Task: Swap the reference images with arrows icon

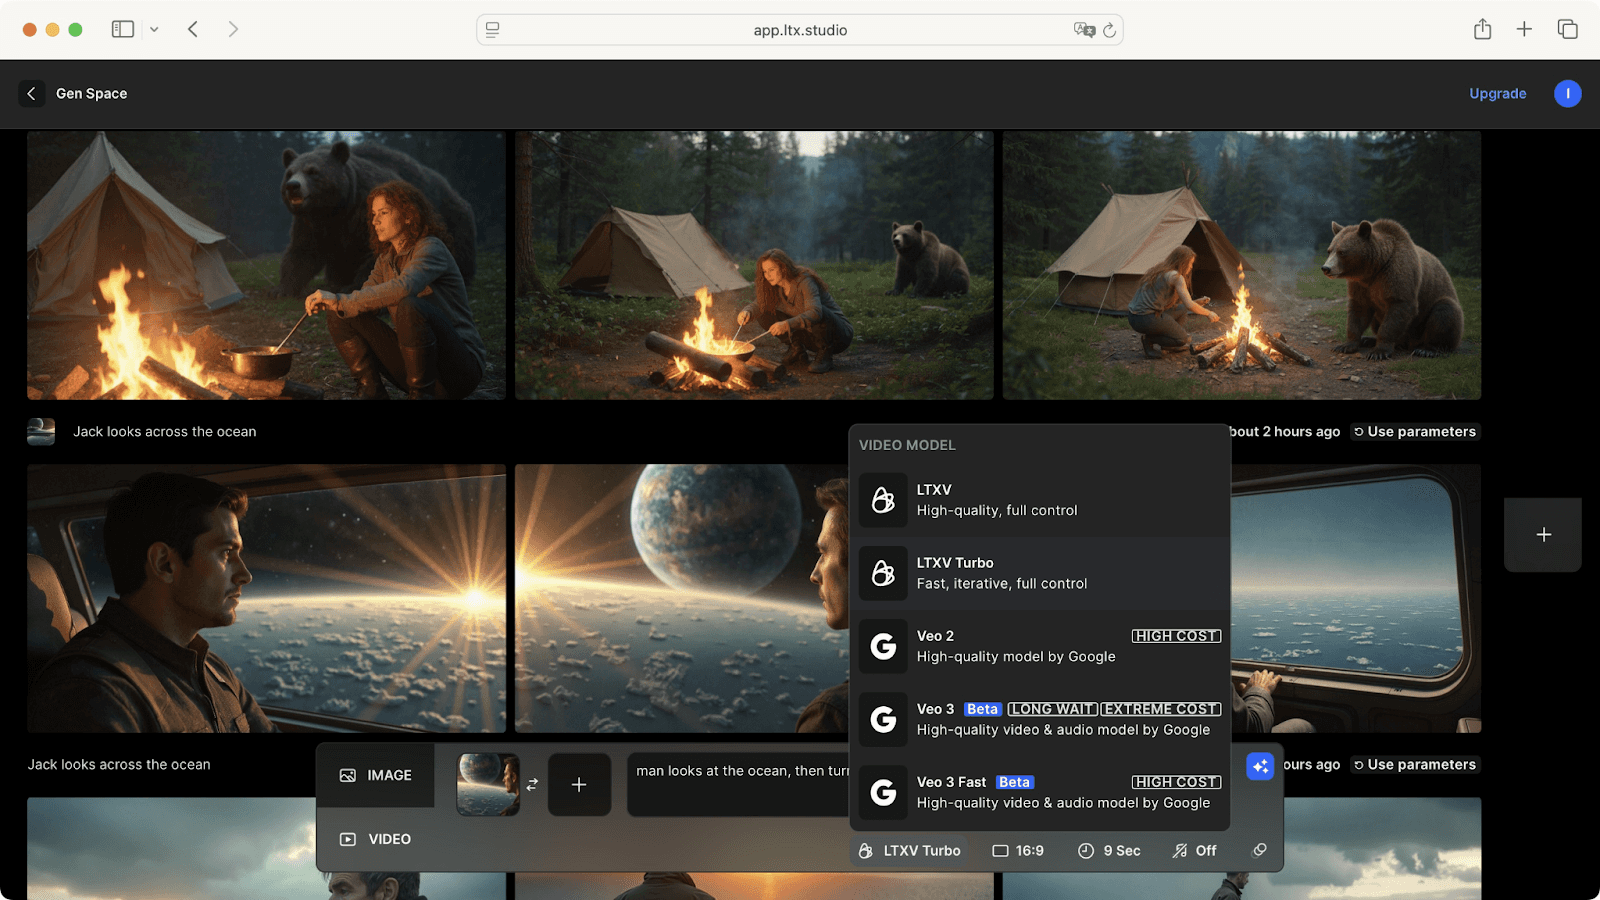Action: pyautogui.click(x=532, y=785)
